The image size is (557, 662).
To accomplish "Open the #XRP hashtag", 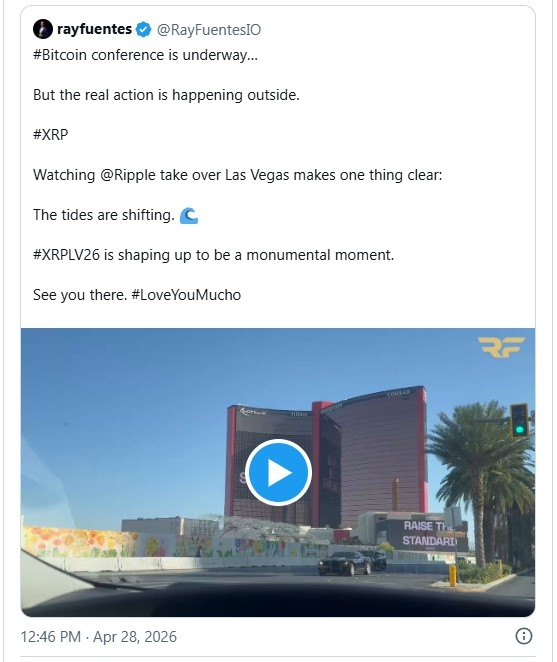I will [x=51, y=135].
